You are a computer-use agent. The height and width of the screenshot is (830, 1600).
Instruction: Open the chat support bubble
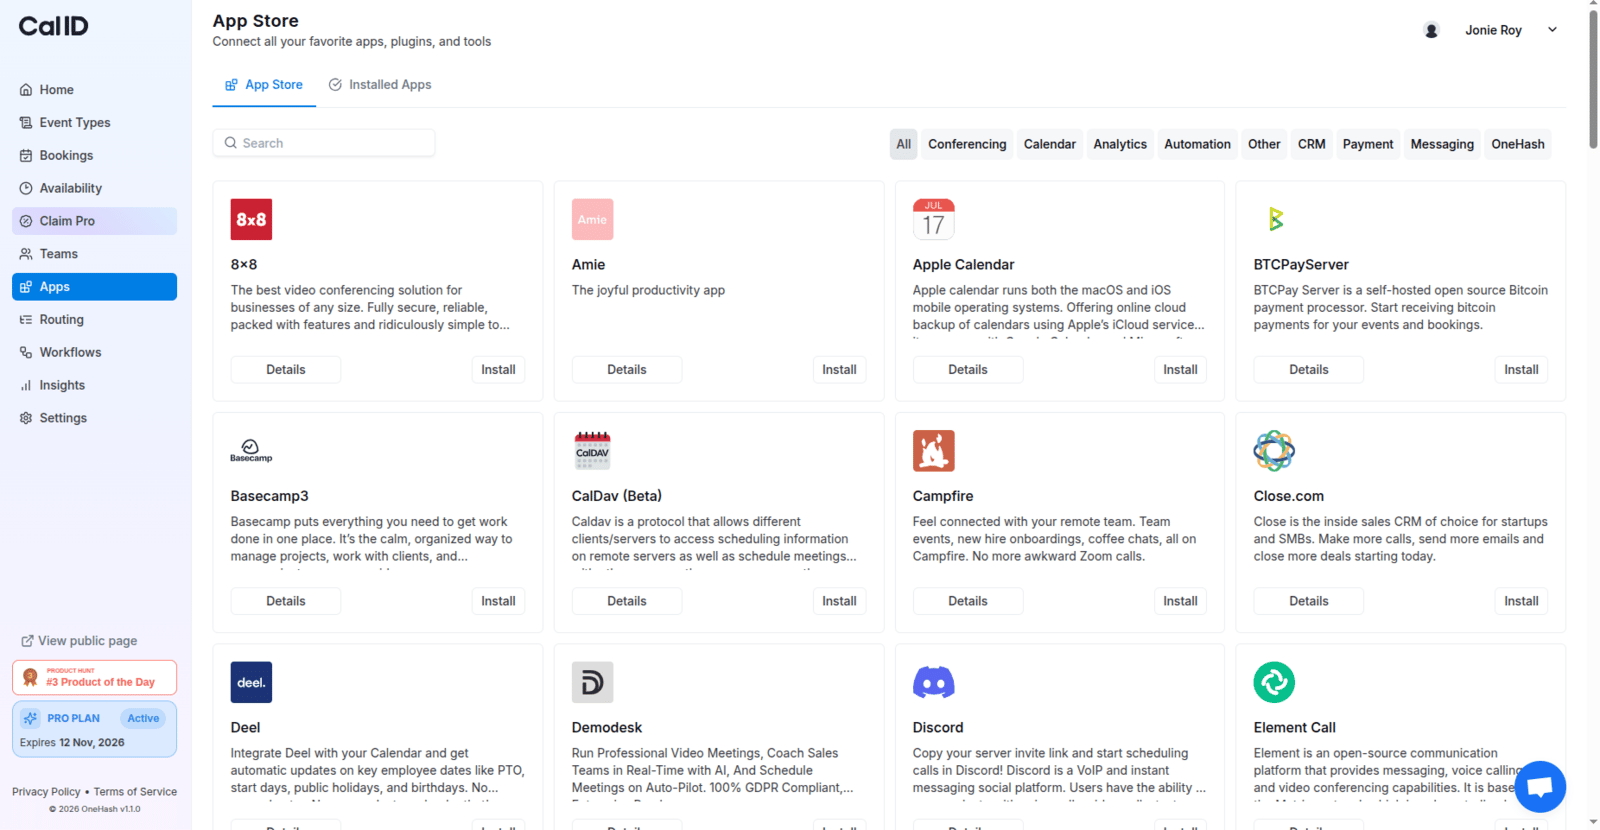1540,787
